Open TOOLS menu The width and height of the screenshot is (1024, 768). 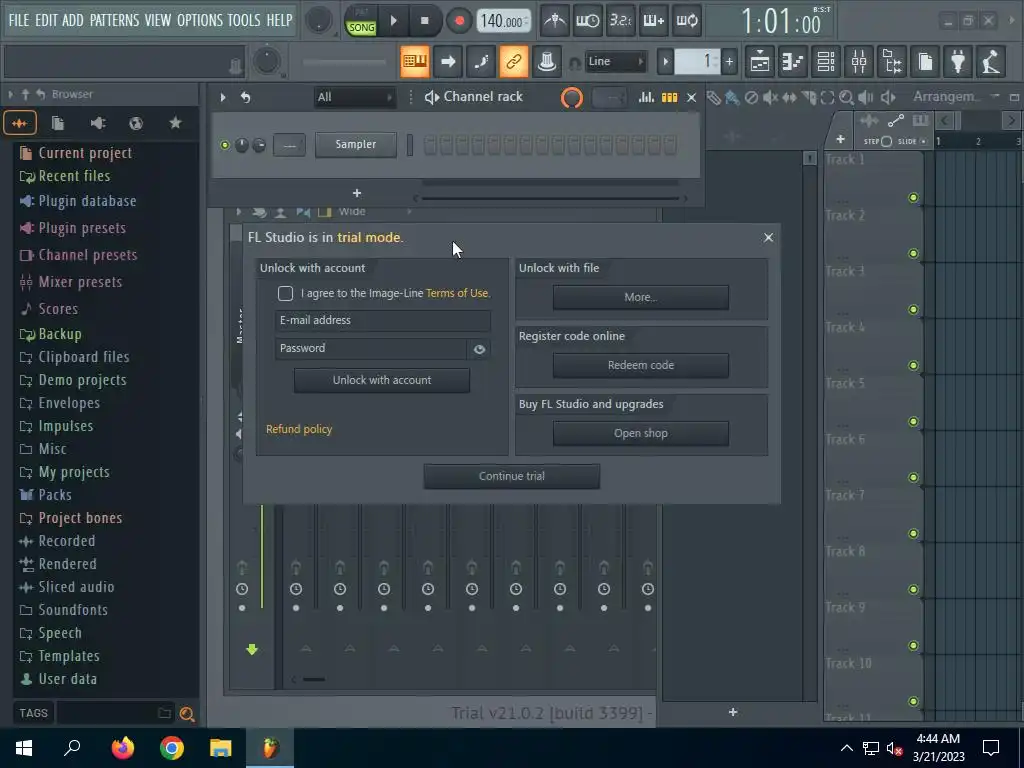point(244,20)
